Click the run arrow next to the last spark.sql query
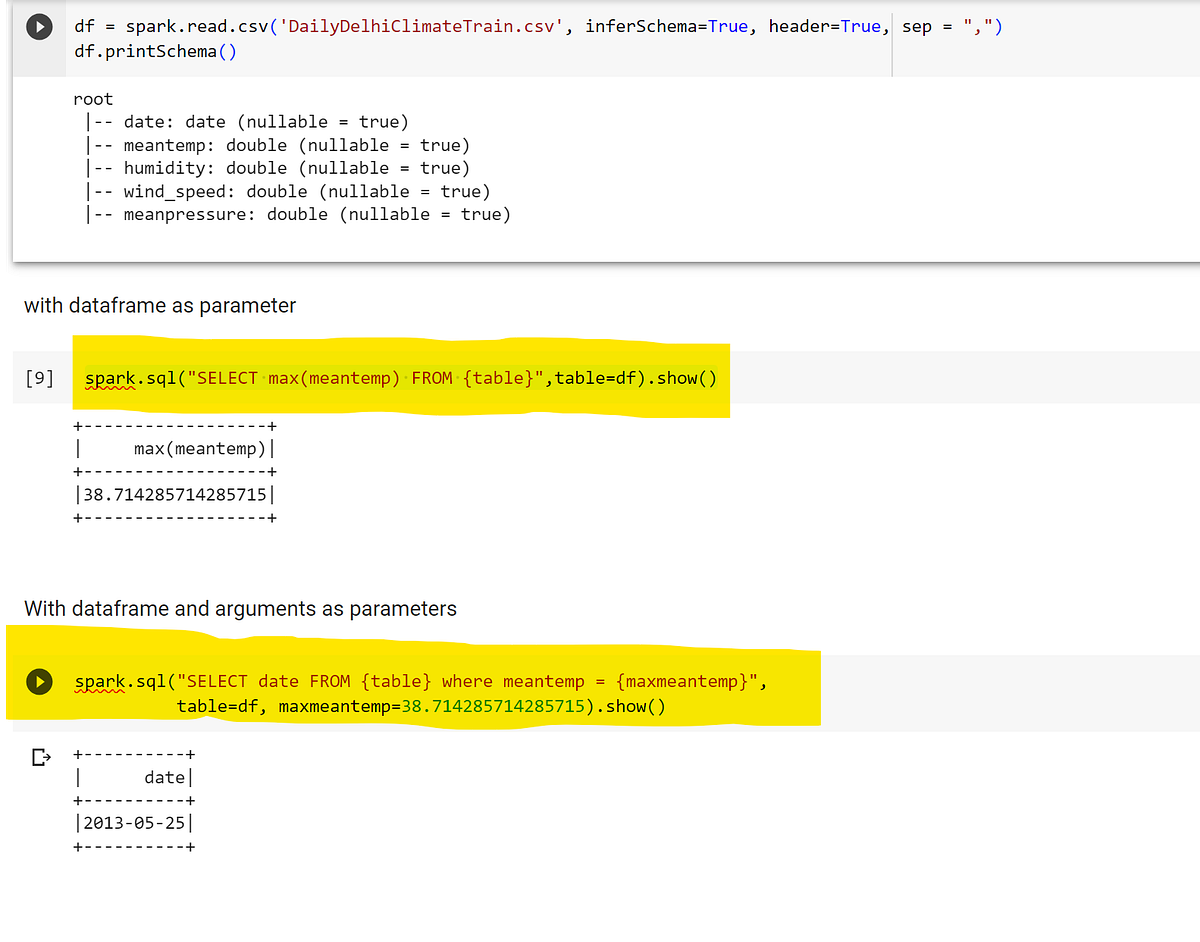This screenshot has height=942, width=1200. click(x=39, y=682)
